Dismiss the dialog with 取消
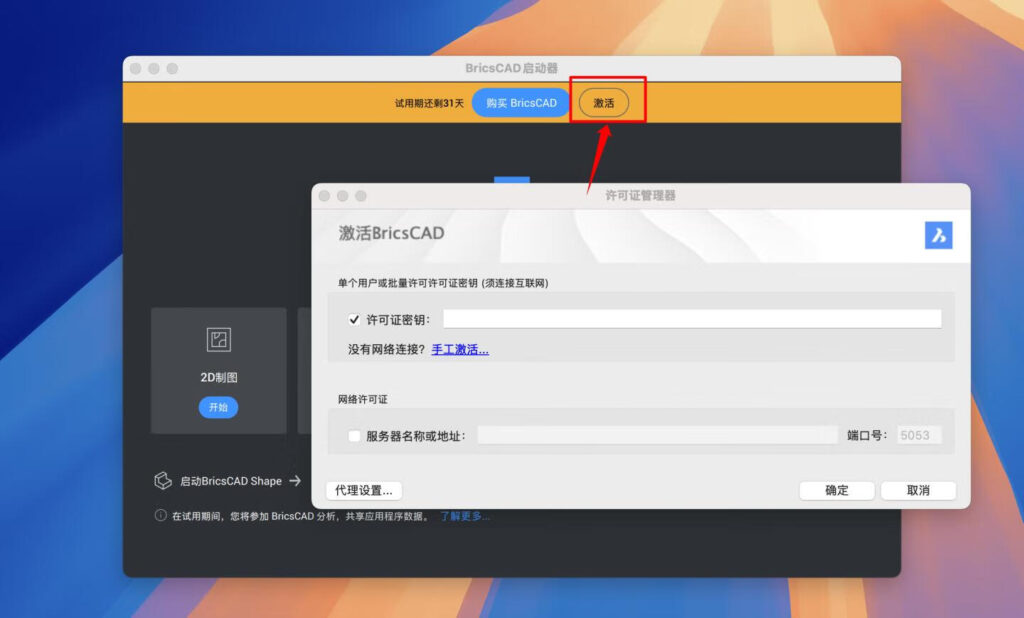1024x618 pixels. [917, 491]
